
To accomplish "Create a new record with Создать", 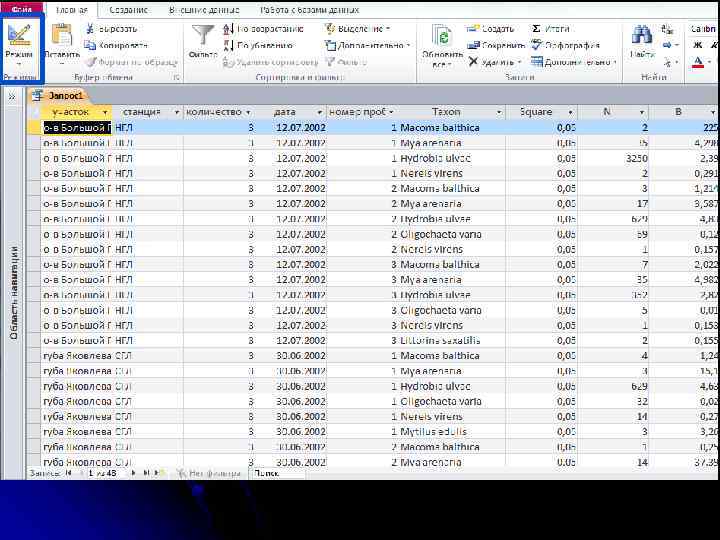I will point(491,29).
